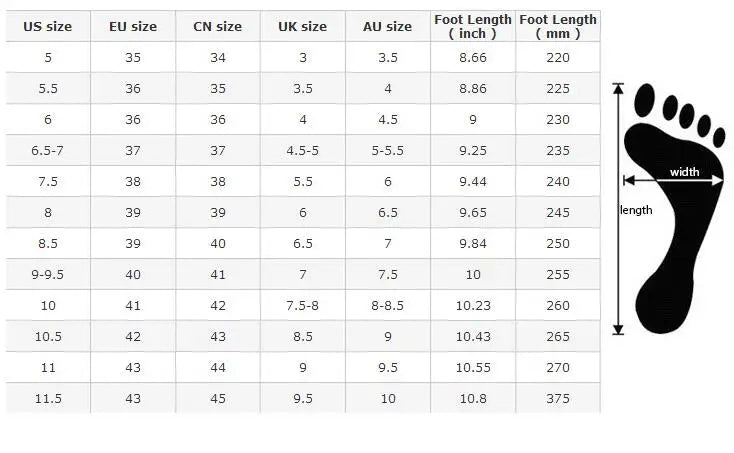Select the 375 mm foot length cell
Viewport: 734px width, 453px height.
558,399
